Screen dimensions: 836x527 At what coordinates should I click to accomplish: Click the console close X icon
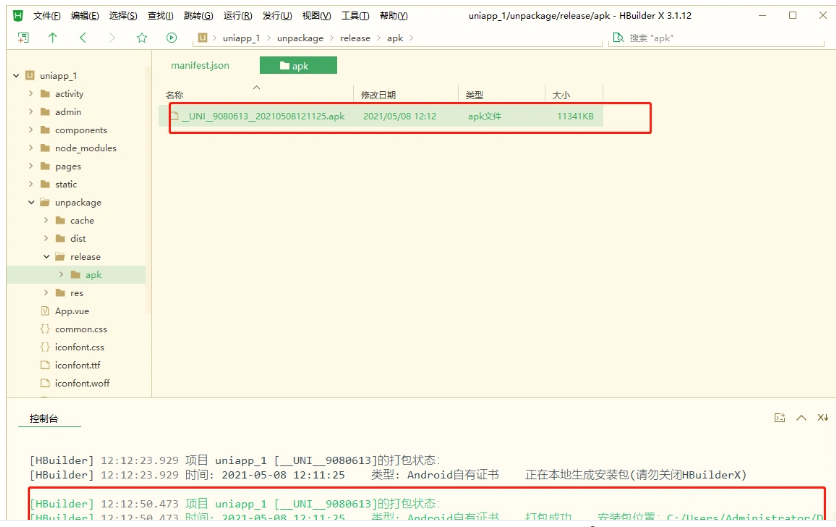click(x=822, y=418)
